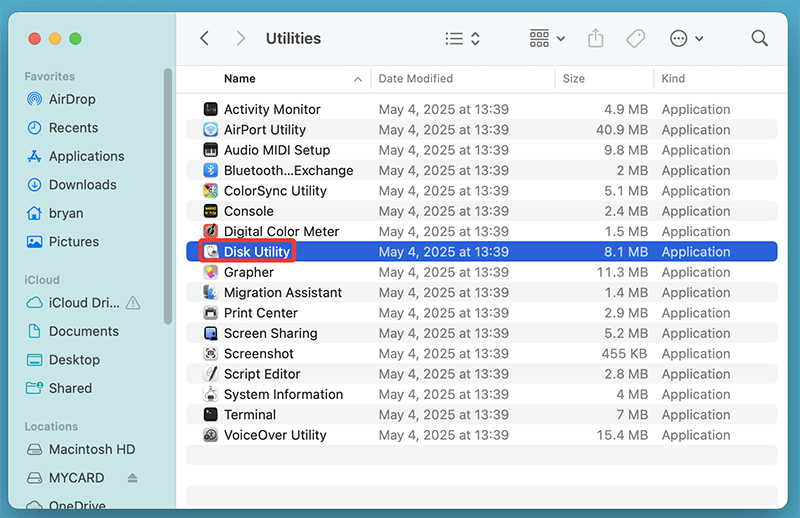Select the VoiceOver Utility icon
800x518 pixels.
point(211,435)
